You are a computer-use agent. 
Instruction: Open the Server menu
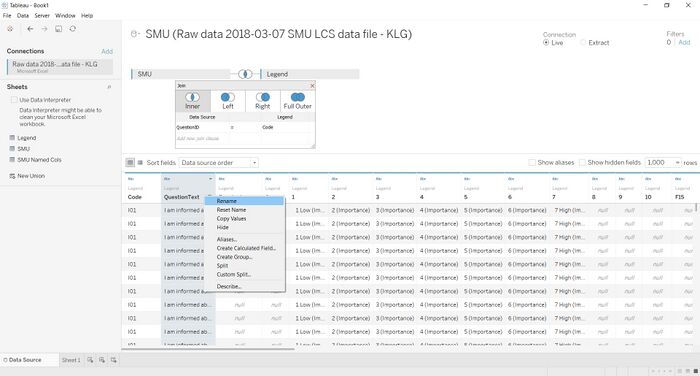click(42, 16)
